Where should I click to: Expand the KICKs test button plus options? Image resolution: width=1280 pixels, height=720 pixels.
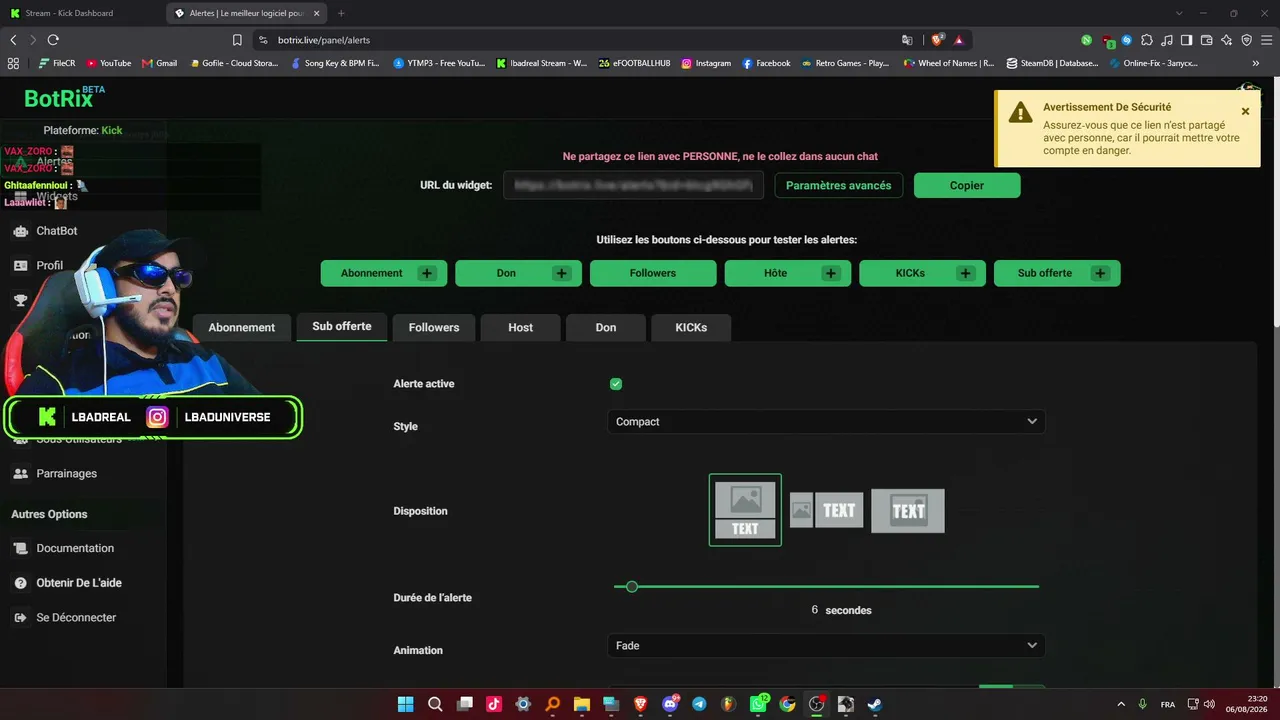(965, 273)
